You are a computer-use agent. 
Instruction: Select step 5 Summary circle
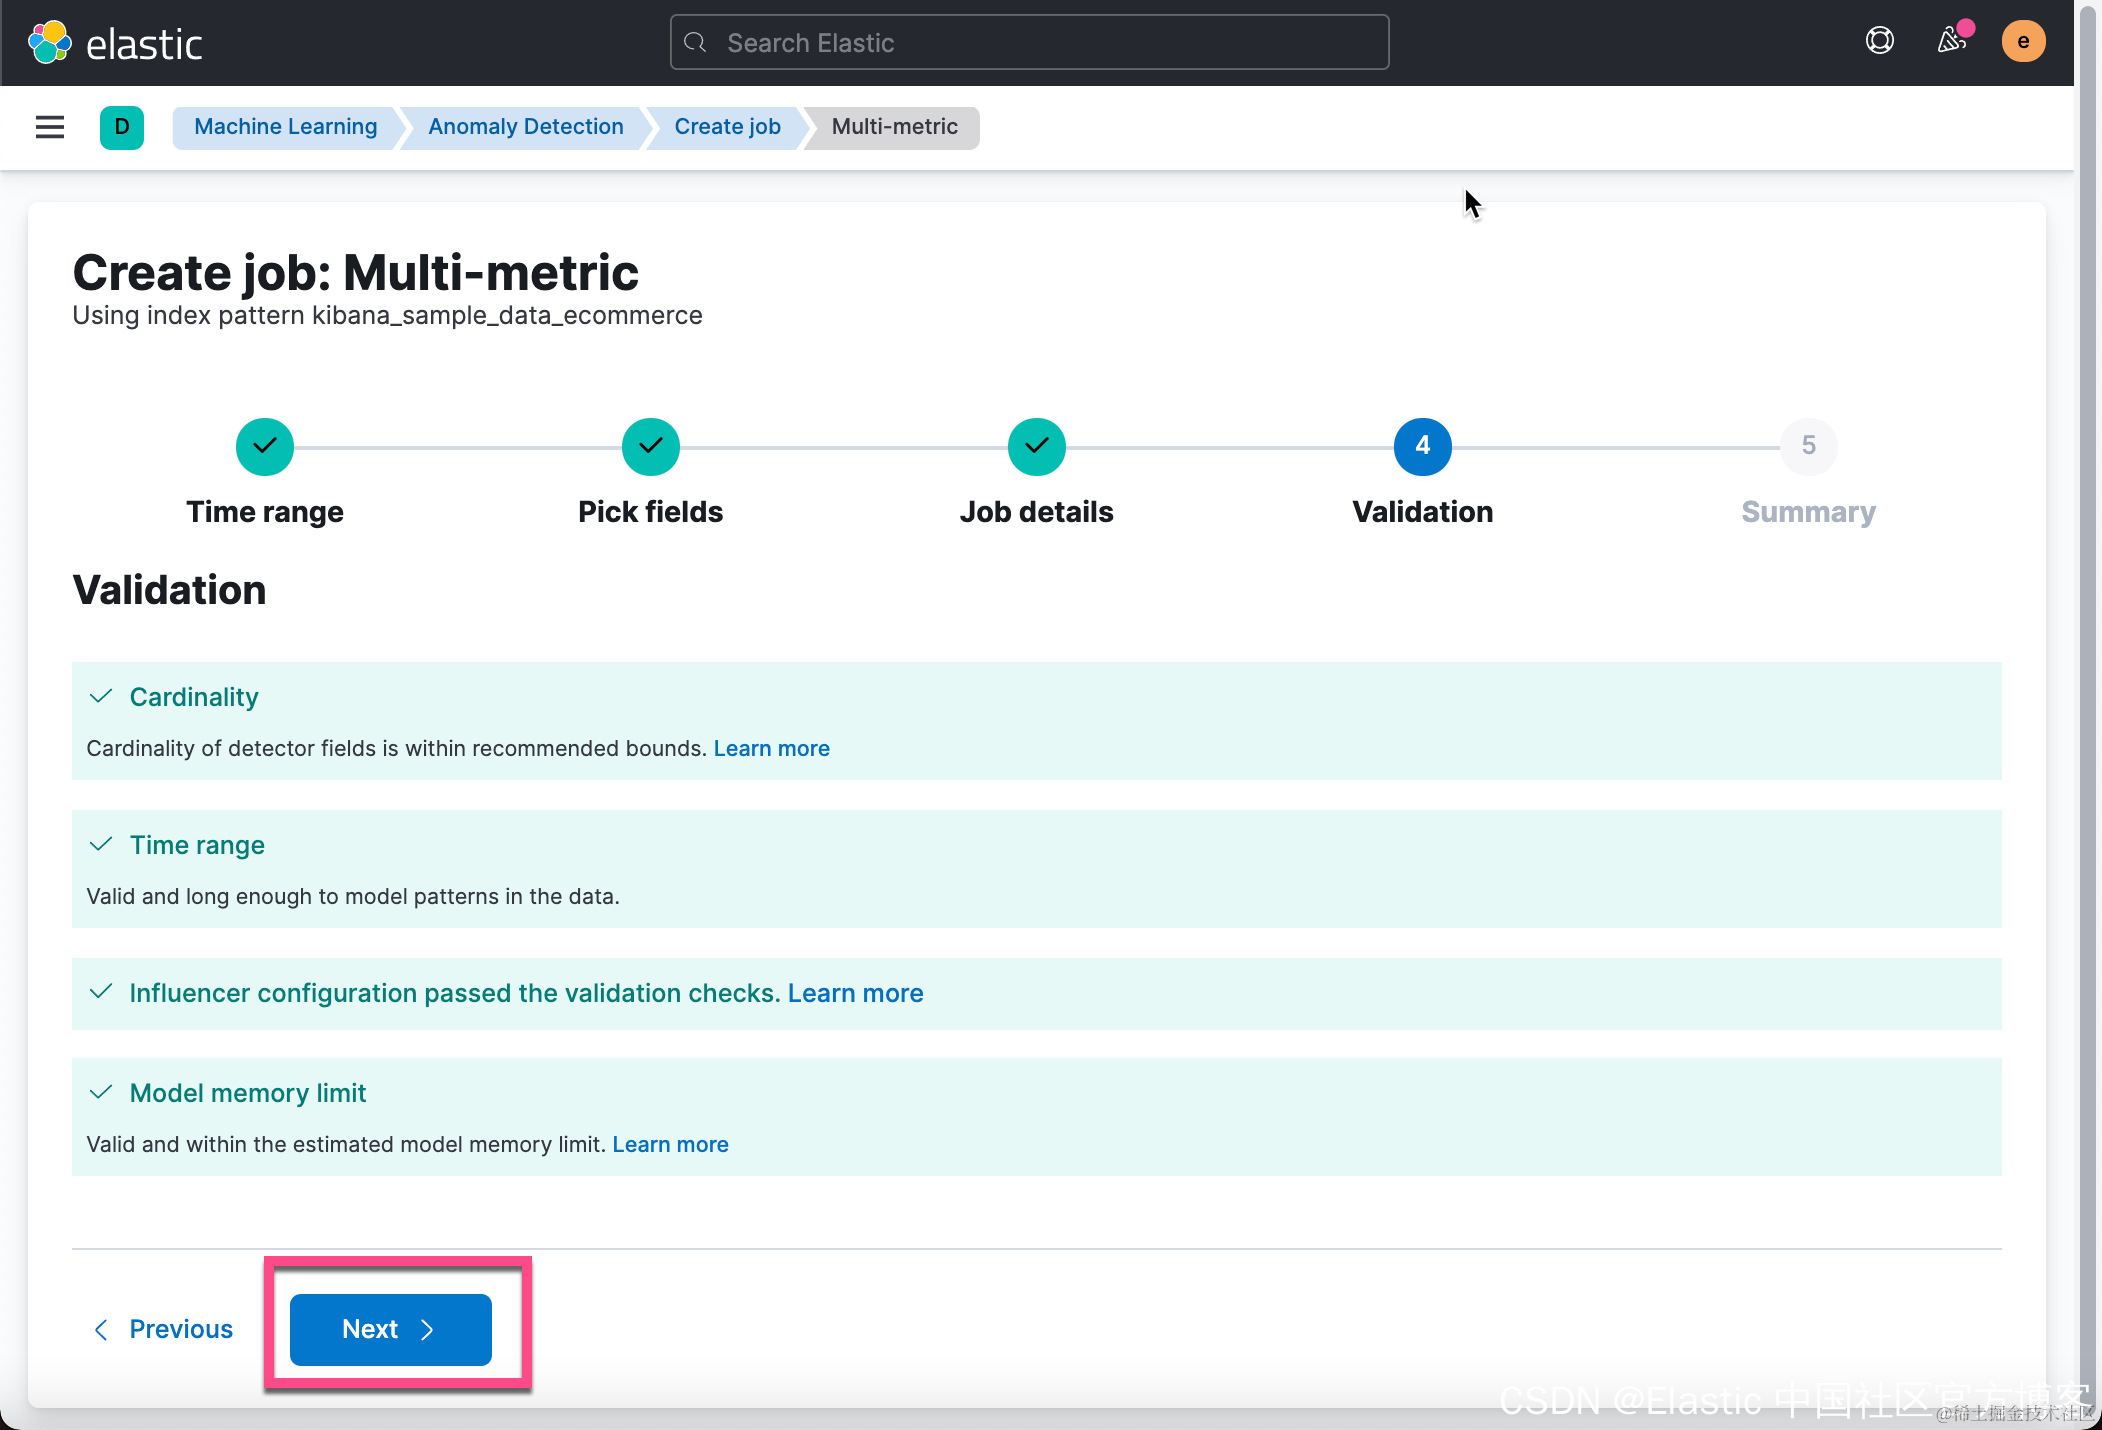coord(1808,446)
